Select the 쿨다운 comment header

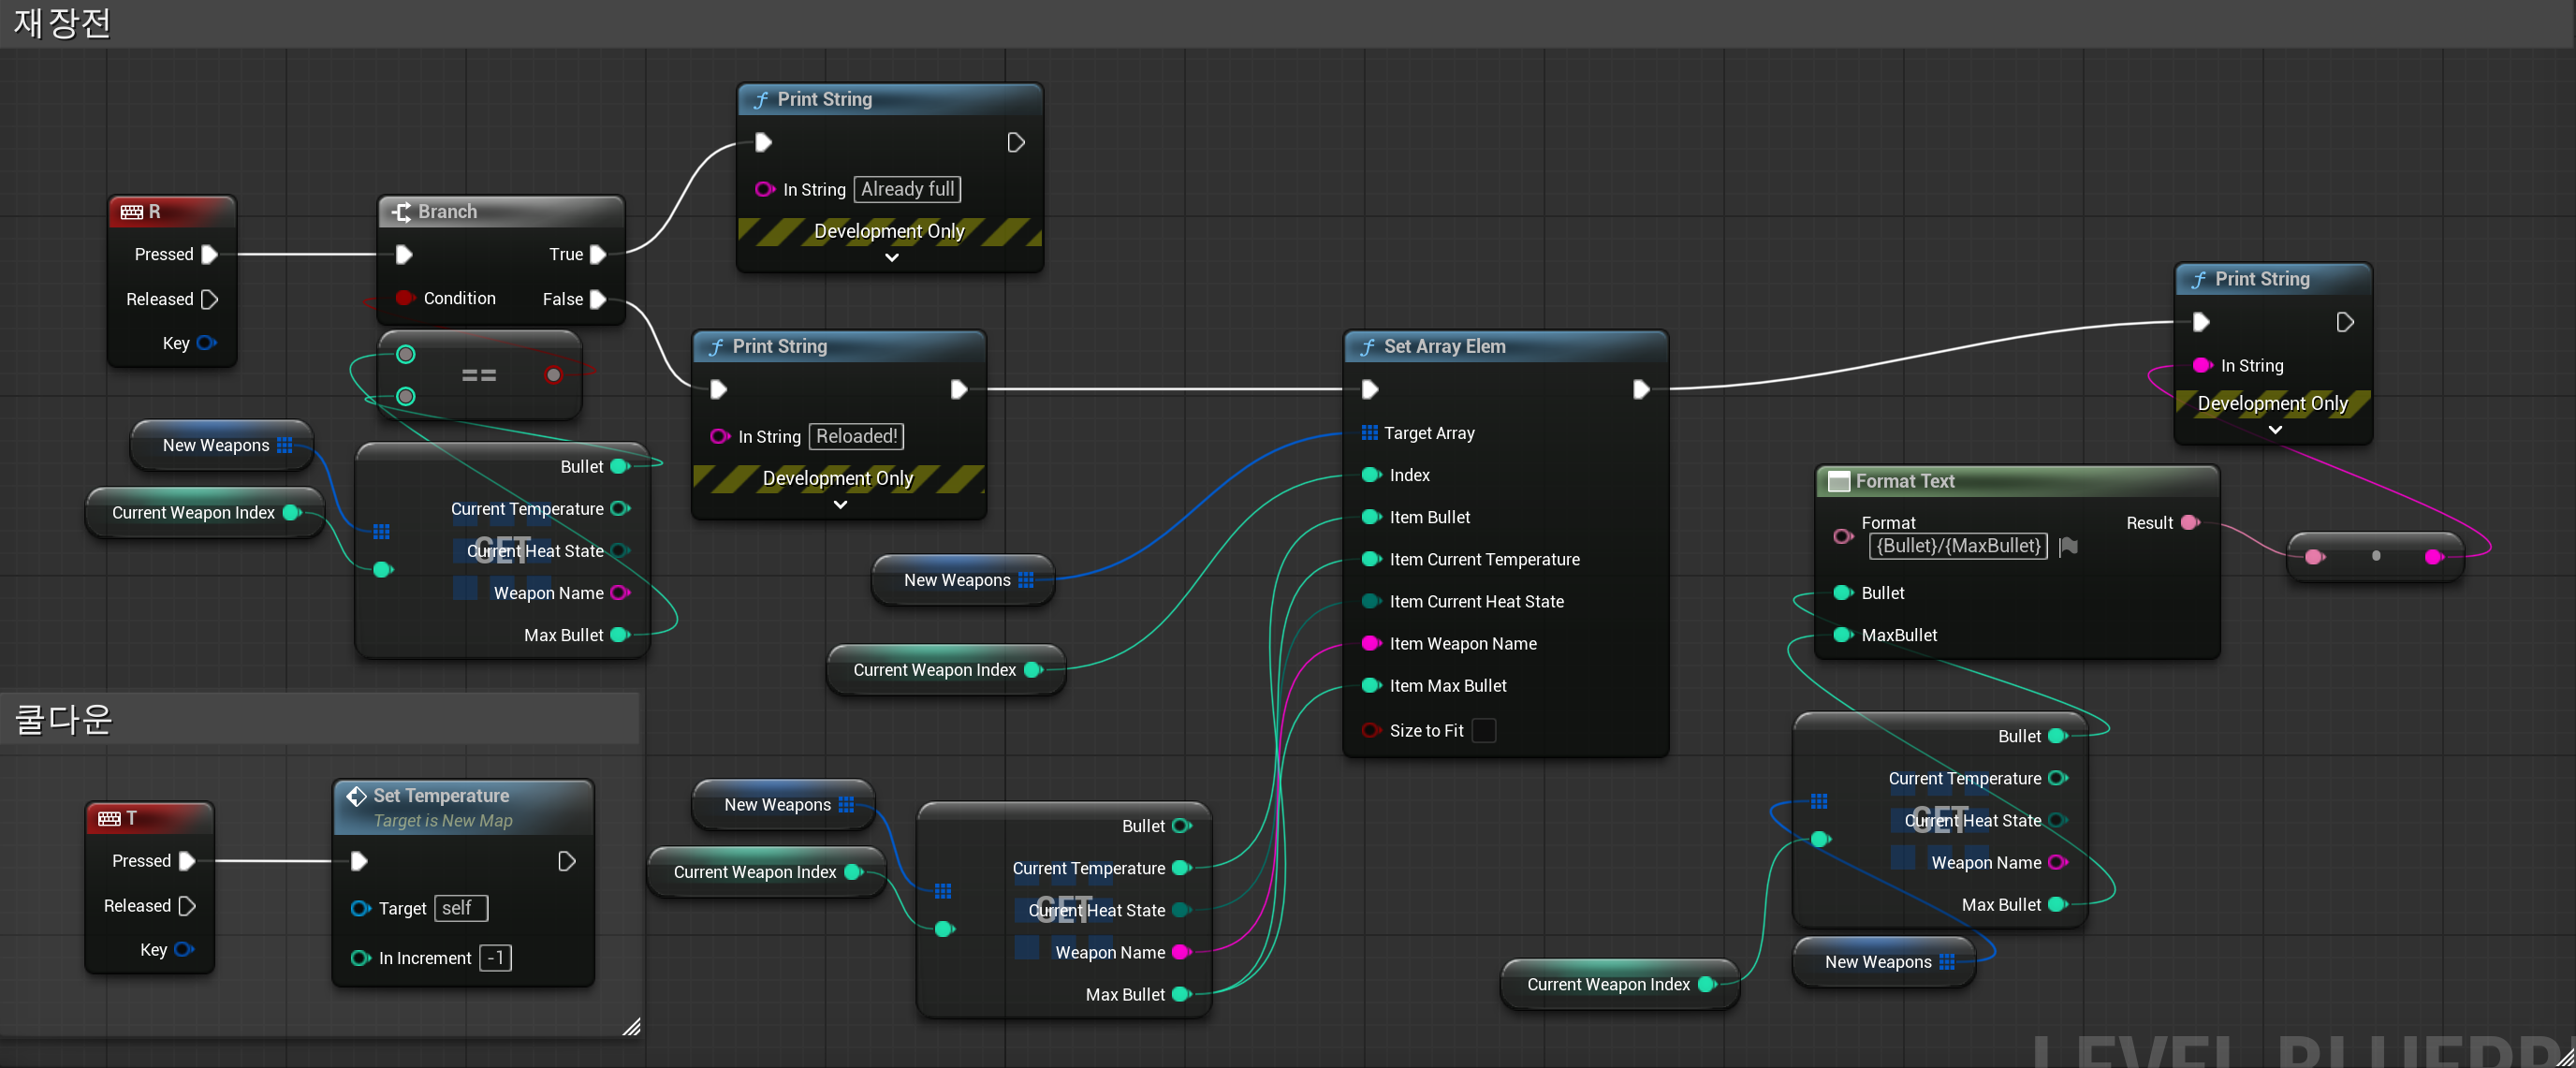pos(62,719)
